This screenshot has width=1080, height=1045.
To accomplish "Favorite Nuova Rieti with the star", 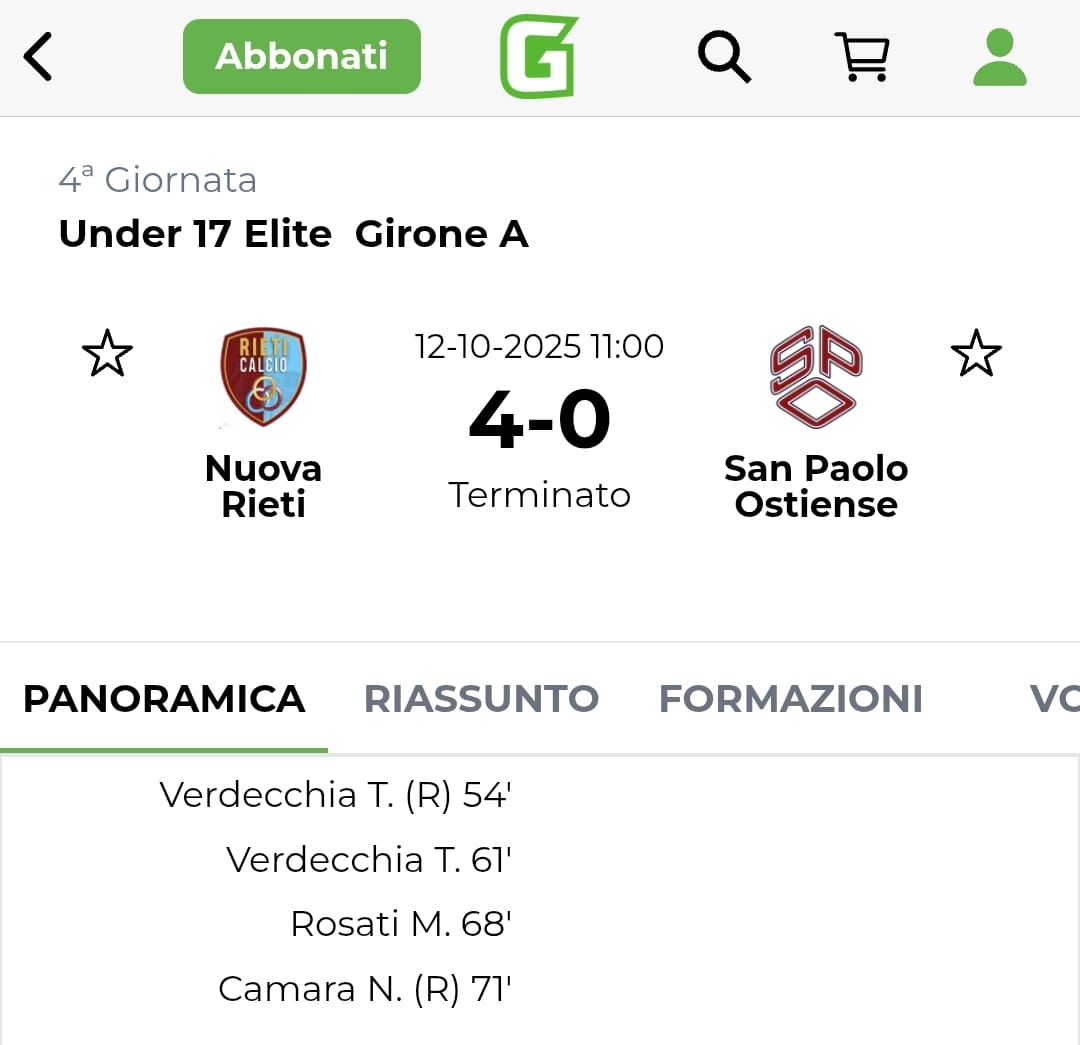I will [107, 354].
